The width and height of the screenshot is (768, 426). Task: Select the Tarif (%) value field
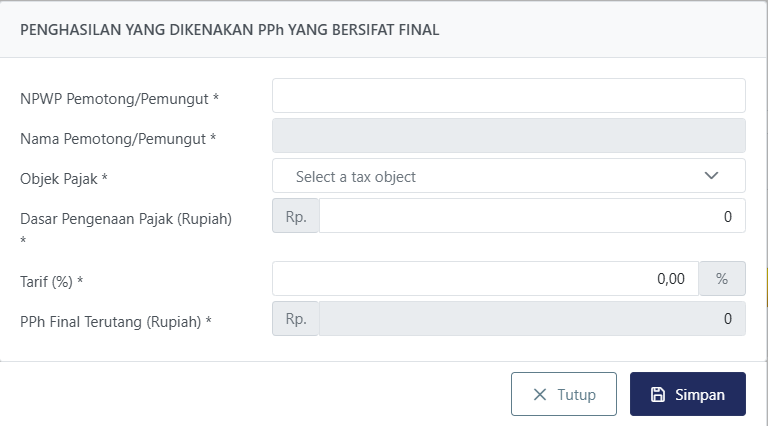pos(485,279)
